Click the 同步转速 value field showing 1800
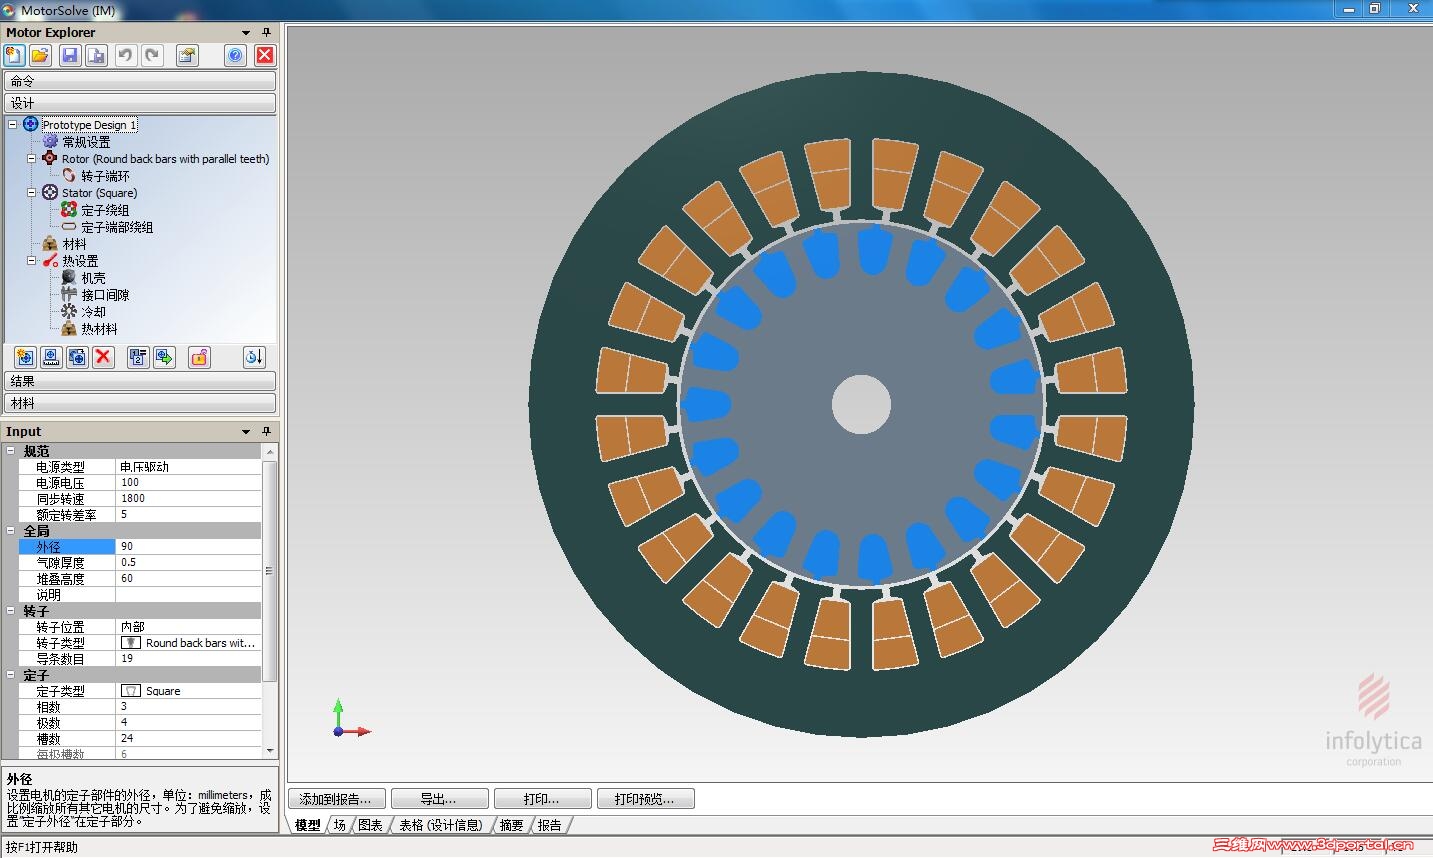 tap(189, 499)
